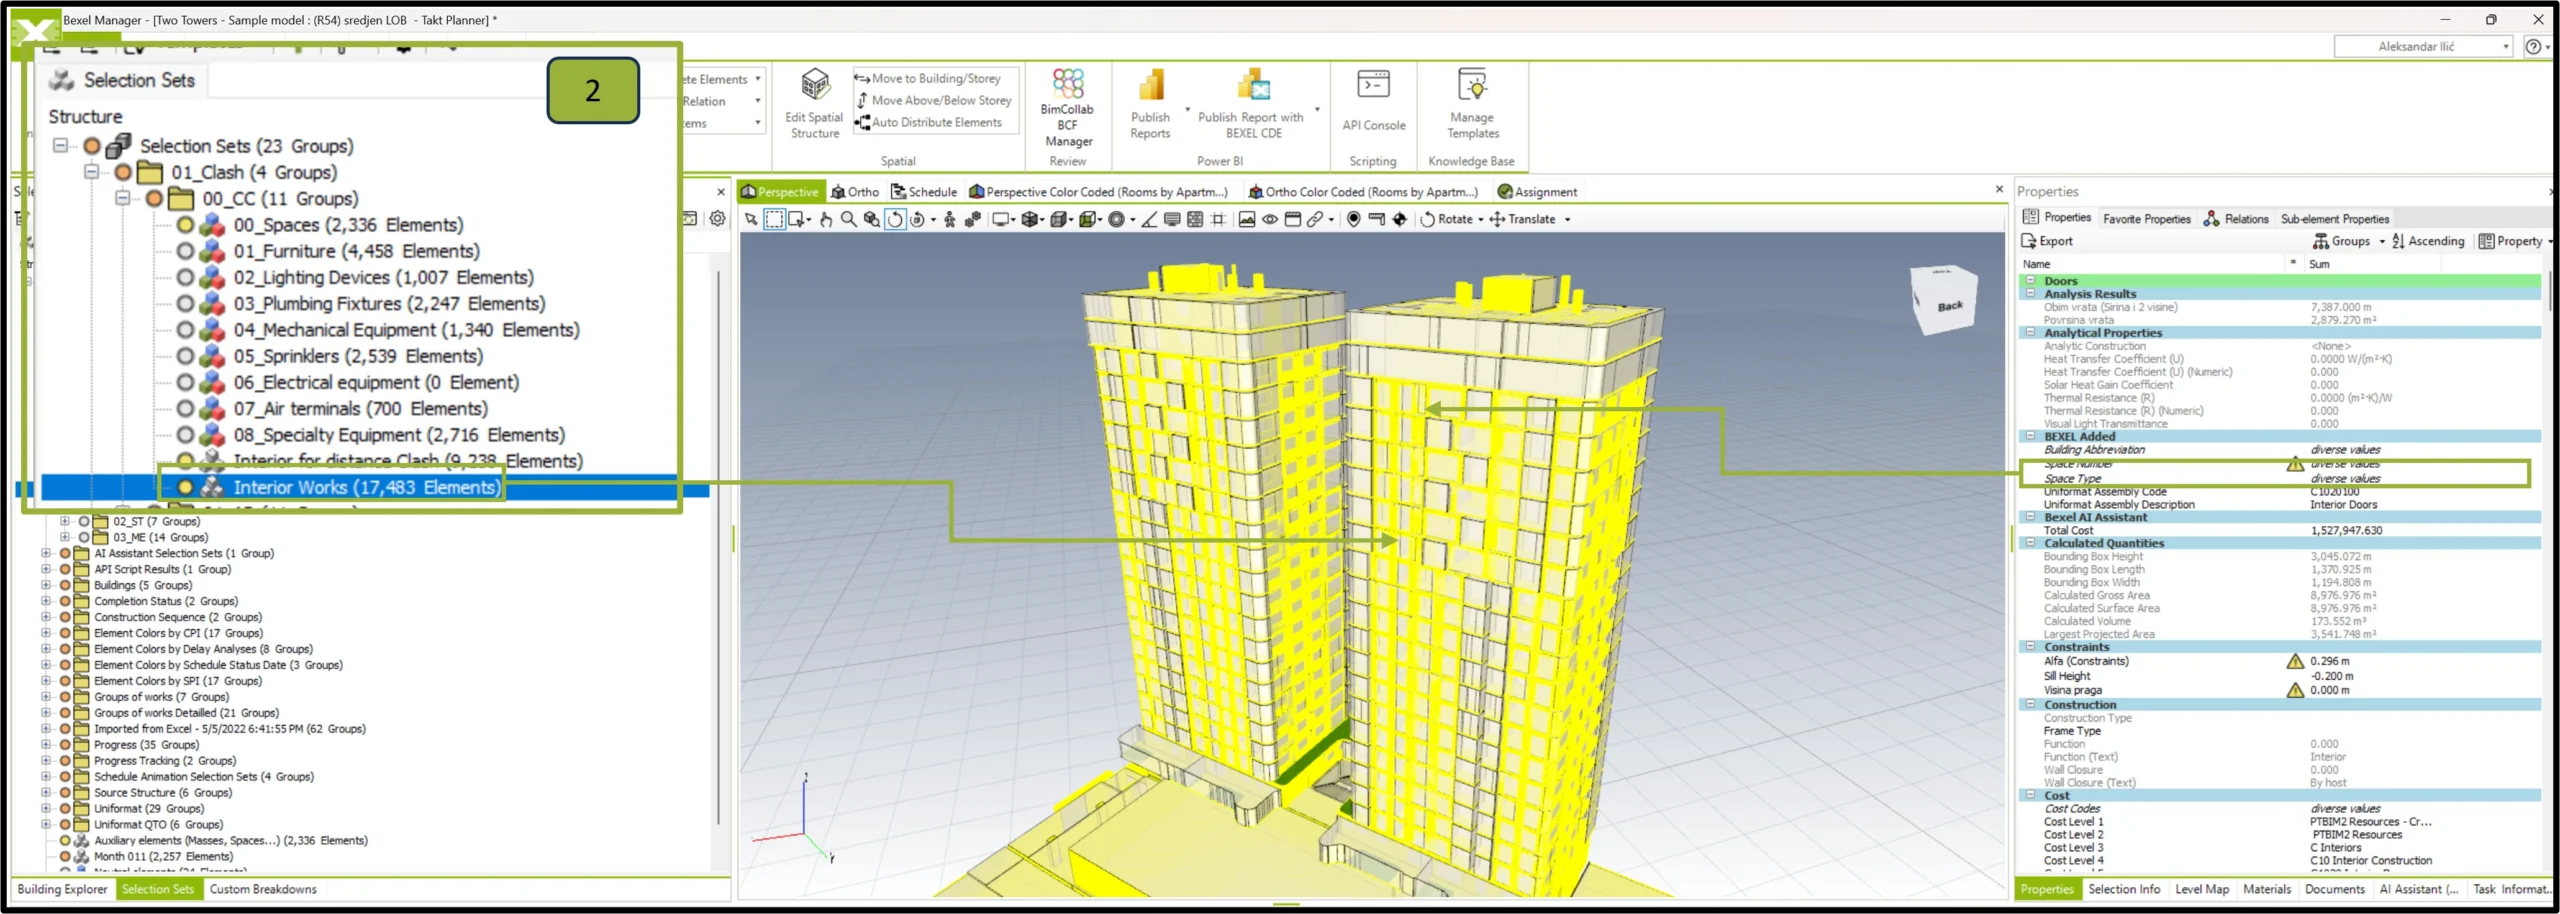Select the Month 011 (2,257 Elements) set
This screenshot has height=914, width=2560.
tap(163, 856)
